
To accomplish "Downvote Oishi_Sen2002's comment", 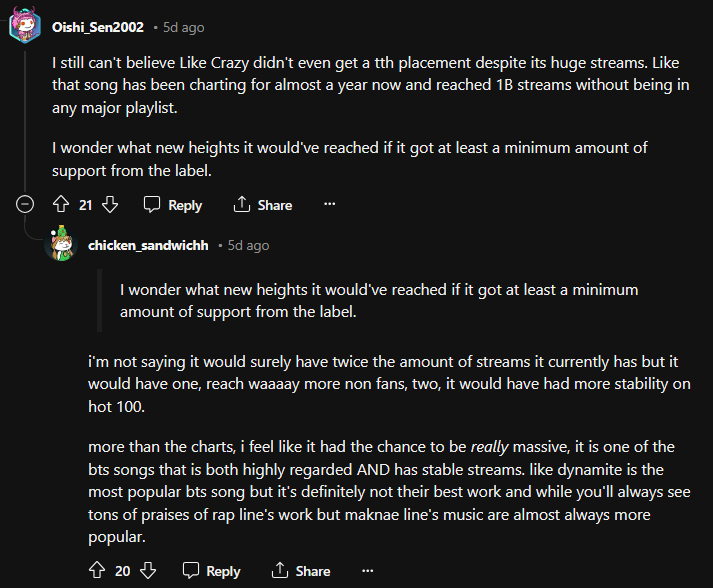I will [x=110, y=205].
